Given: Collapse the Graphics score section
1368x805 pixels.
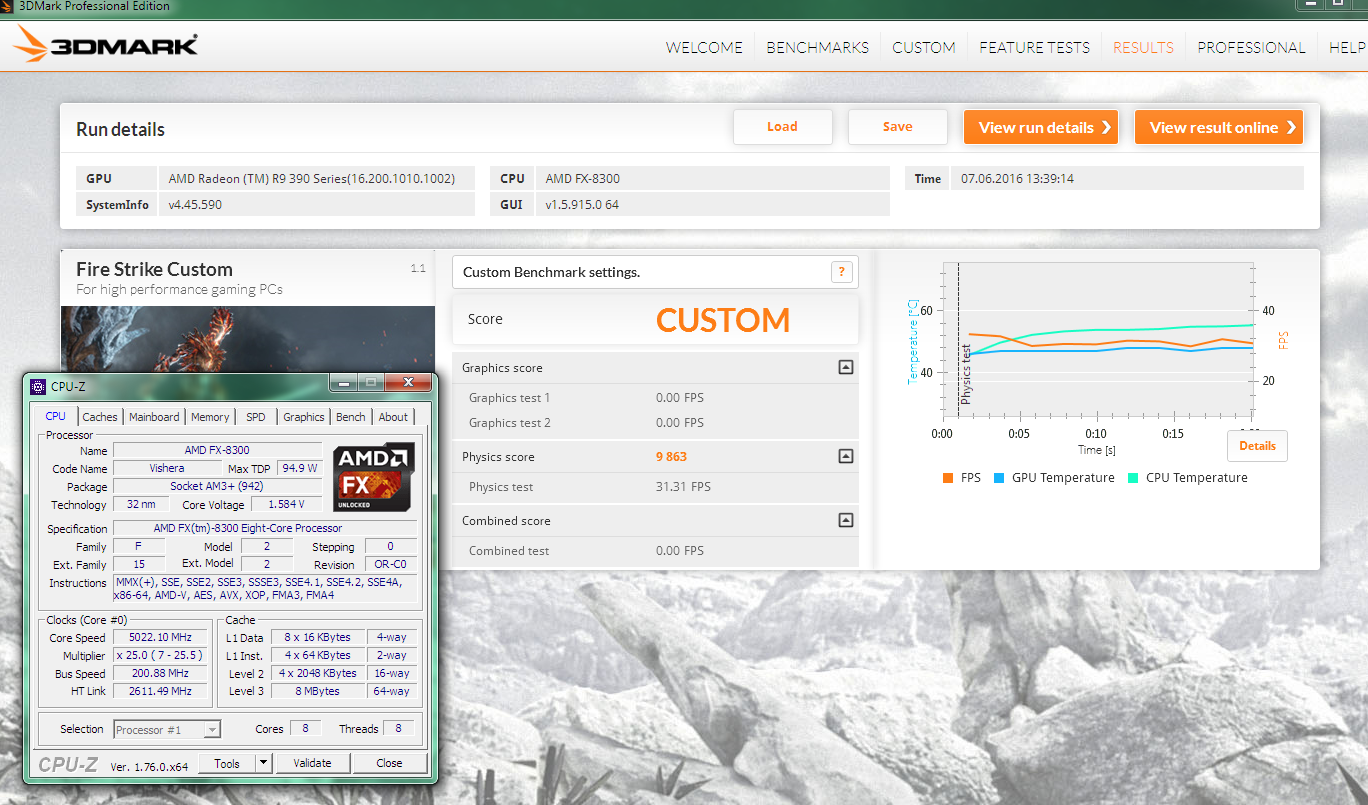Looking at the screenshot, I should 846,368.
